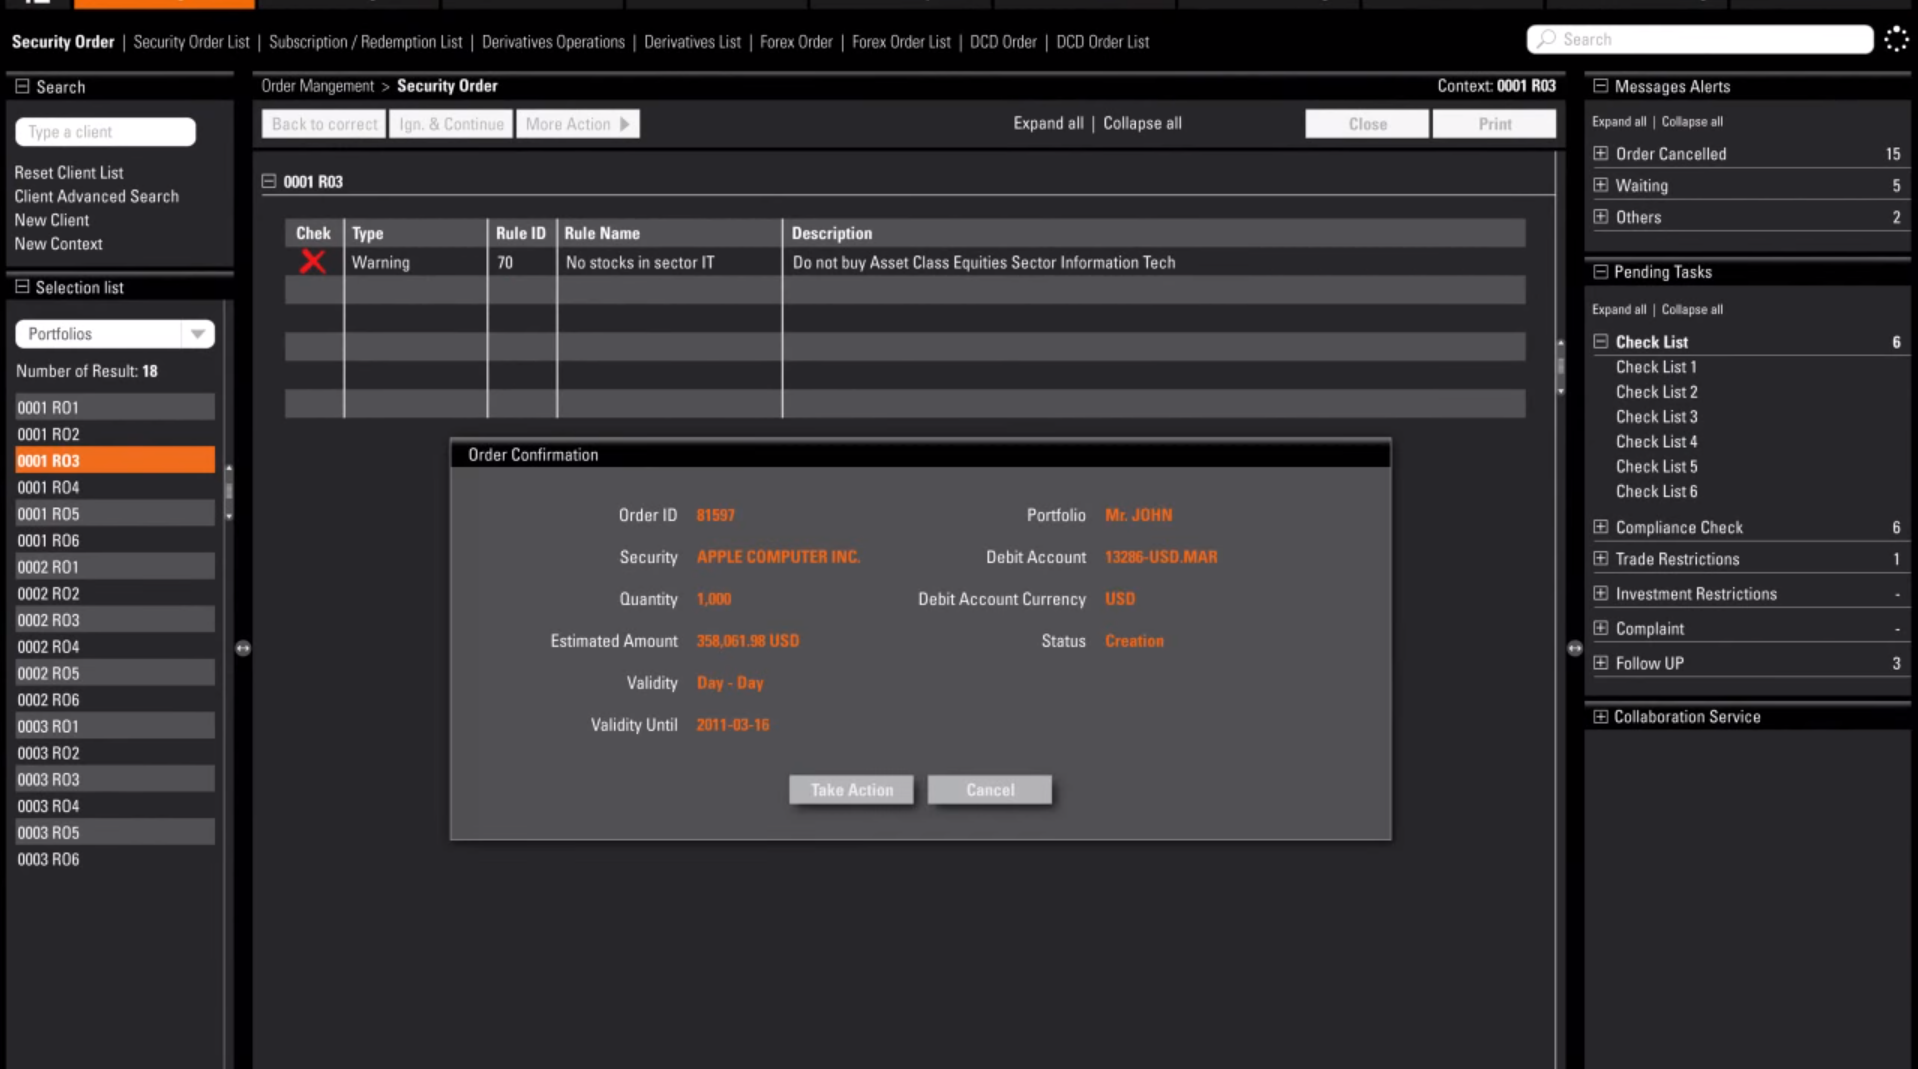Open the Portfolios selection dropdown
The width and height of the screenshot is (1918, 1069).
pos(197,333)
